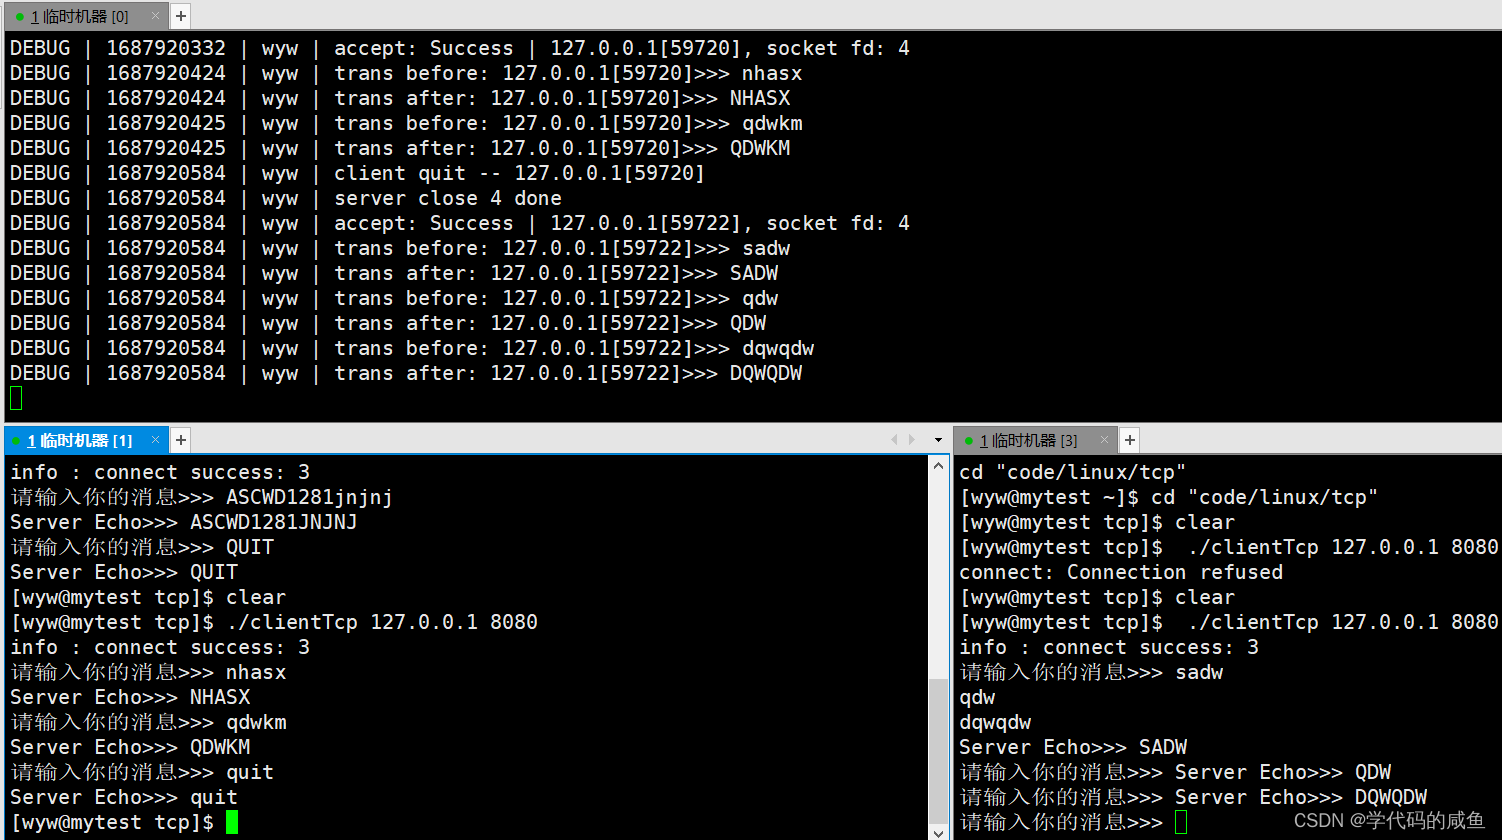Click 'info : connect success: 3' in pane [3]
The image size is (1502, 840).
[x=1109, y=647]
